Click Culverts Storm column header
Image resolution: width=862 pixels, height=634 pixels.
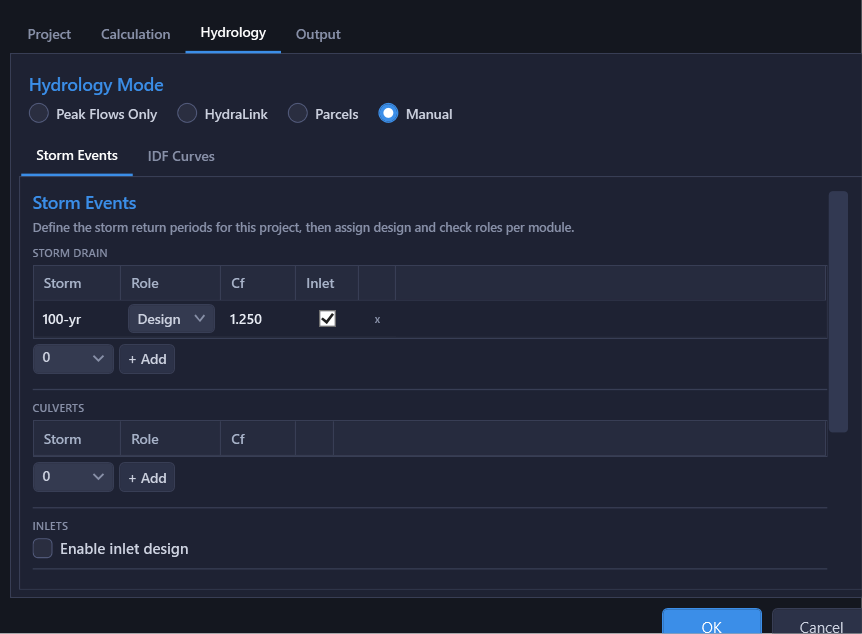[77, 439]
